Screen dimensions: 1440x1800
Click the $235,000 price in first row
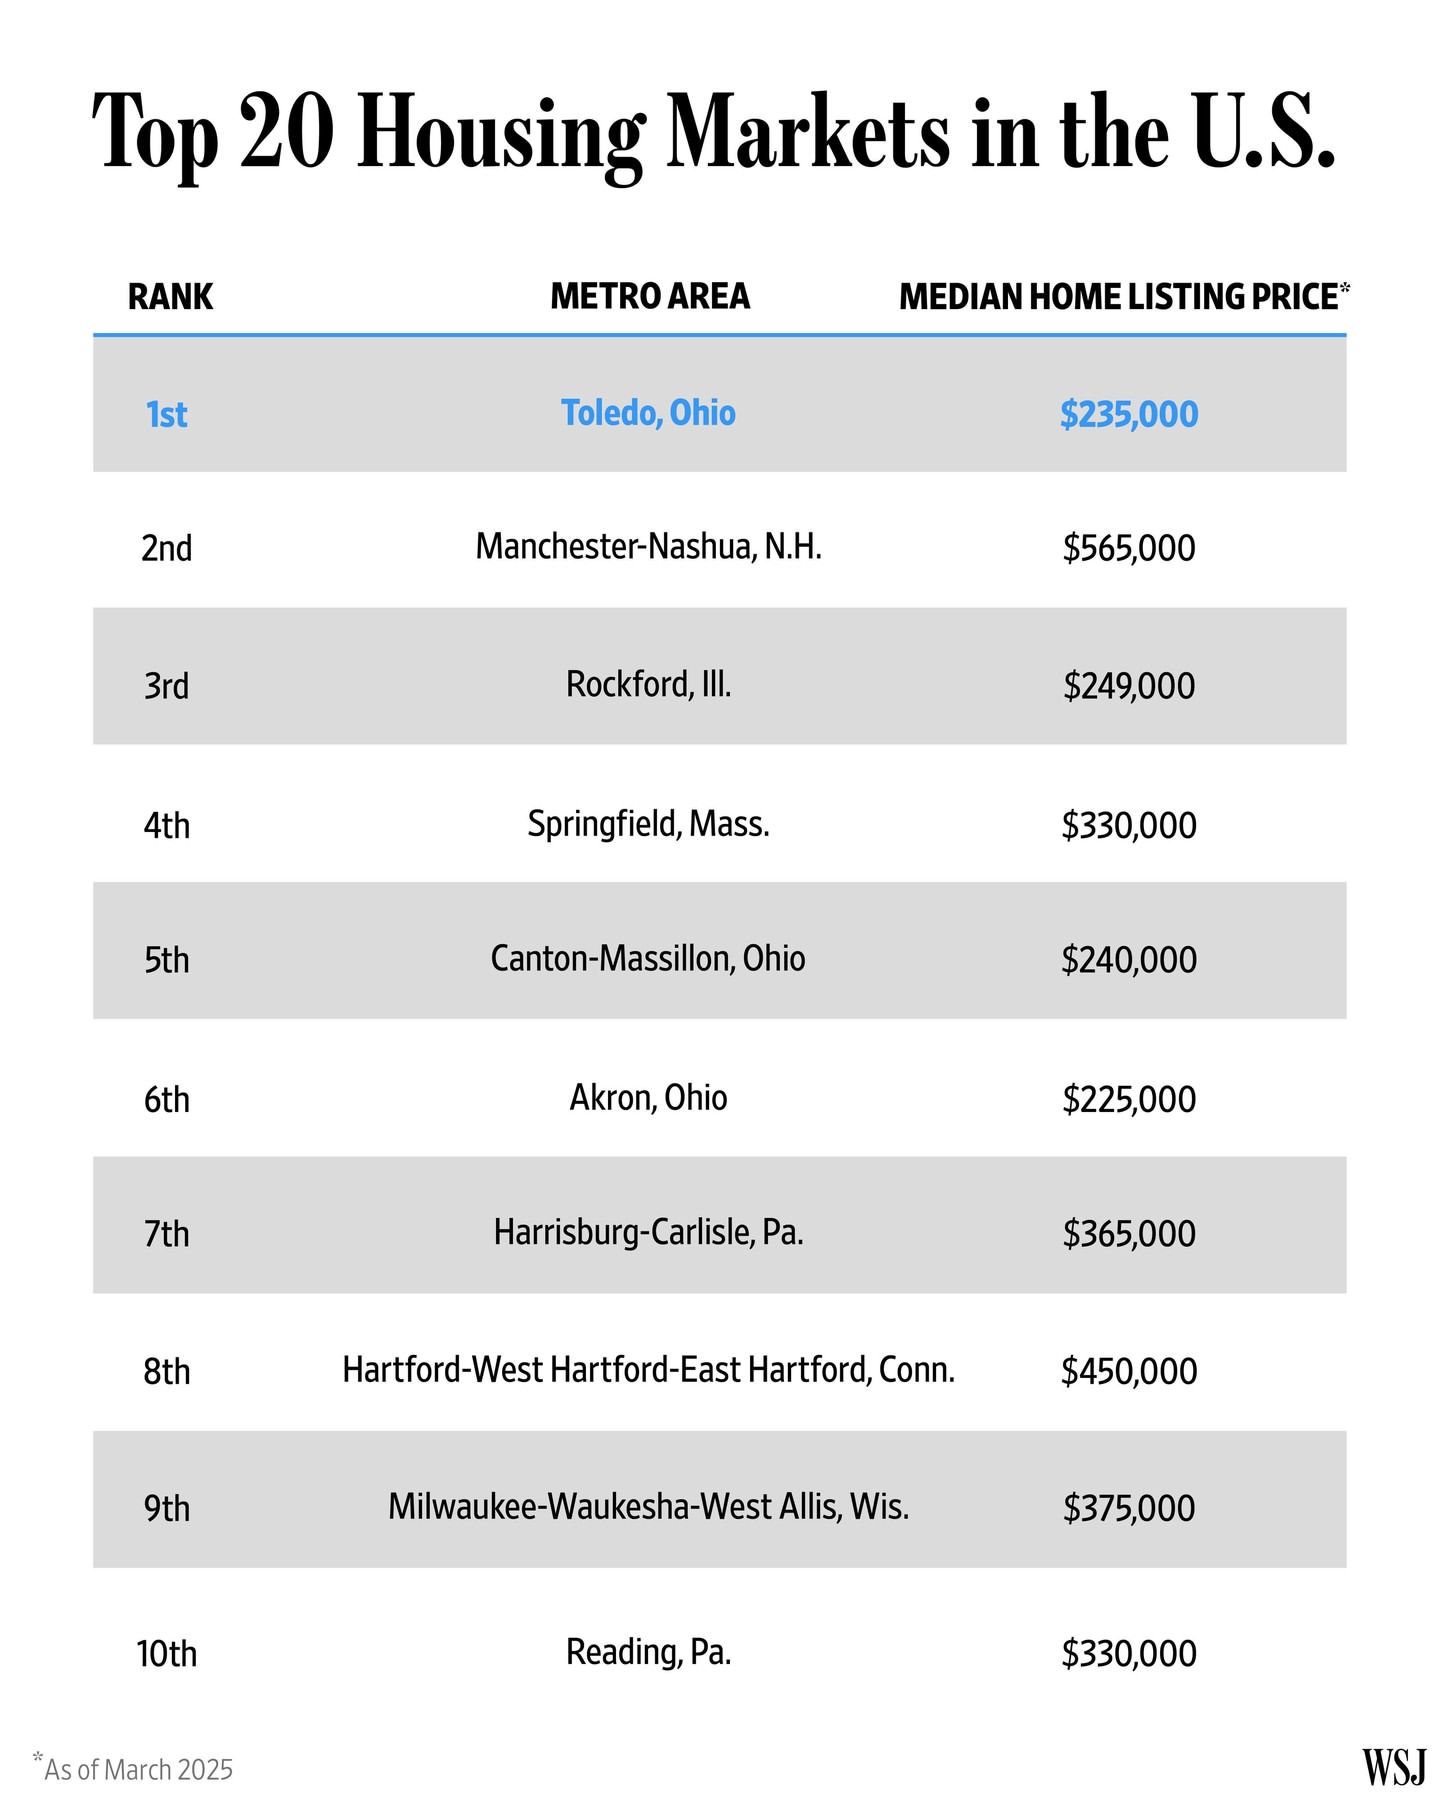[1129, 414]
